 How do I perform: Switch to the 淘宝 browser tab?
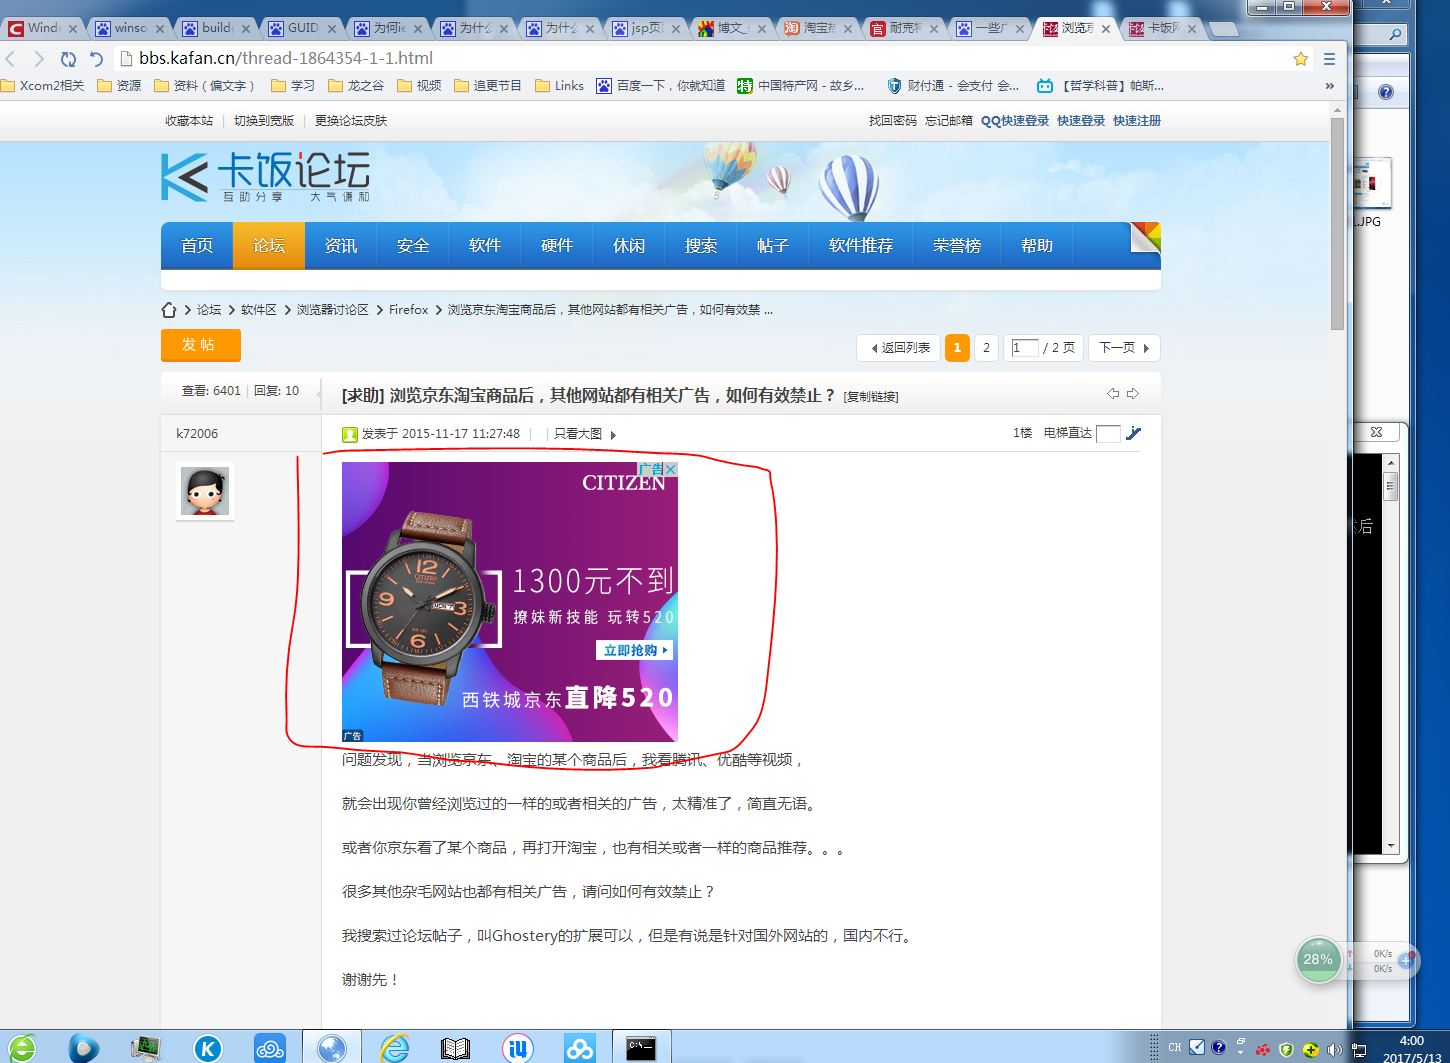(820, 28)
